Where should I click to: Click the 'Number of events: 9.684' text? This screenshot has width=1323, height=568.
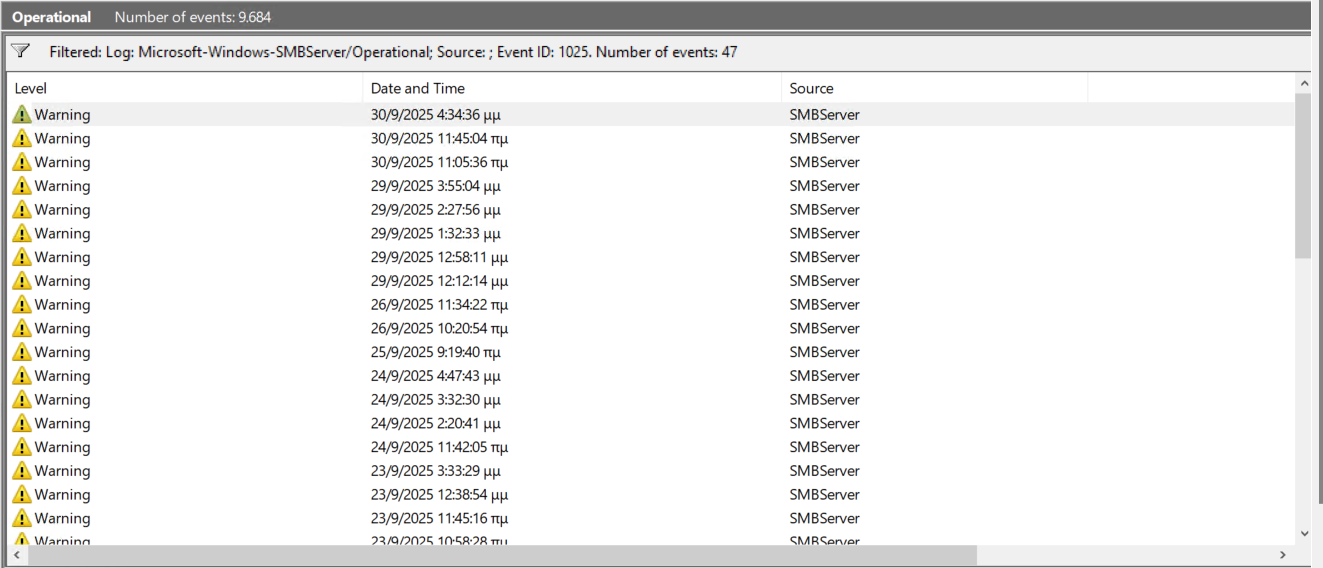point(193,17)
